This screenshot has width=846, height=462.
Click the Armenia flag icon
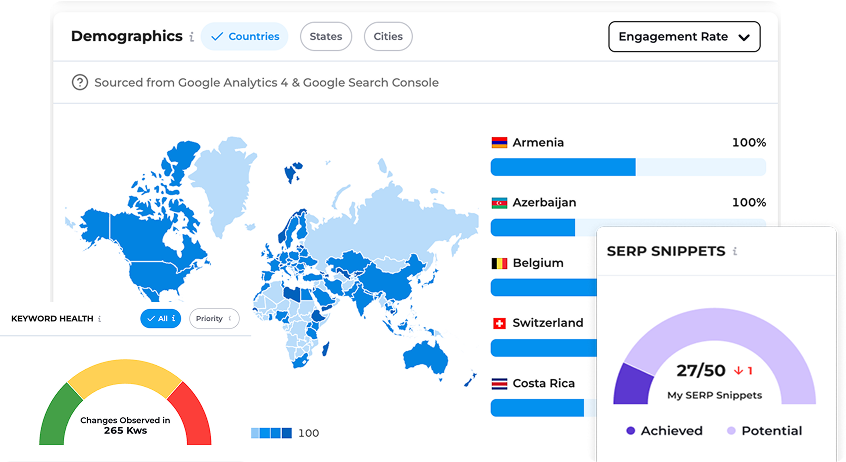pyautogui.click(x=499, y=143)
